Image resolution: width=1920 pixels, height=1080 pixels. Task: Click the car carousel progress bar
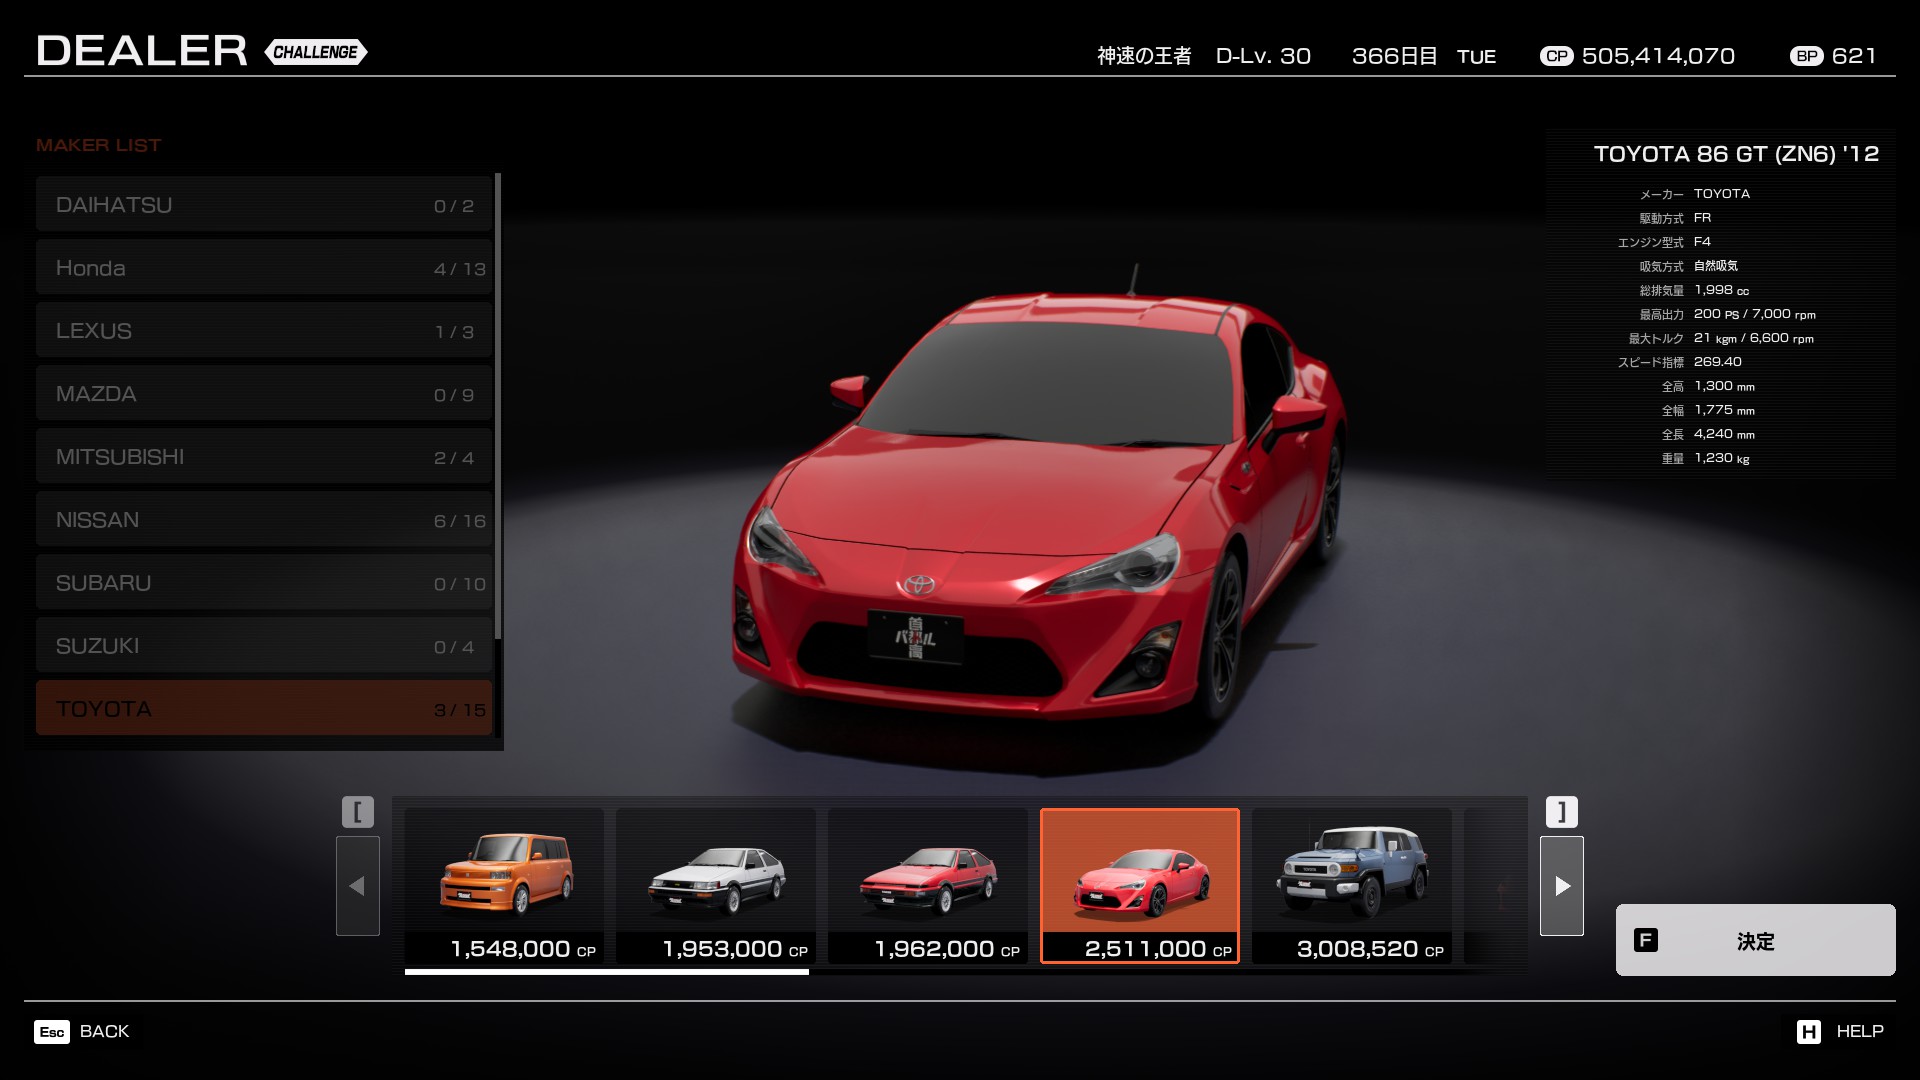click(606, 971)
